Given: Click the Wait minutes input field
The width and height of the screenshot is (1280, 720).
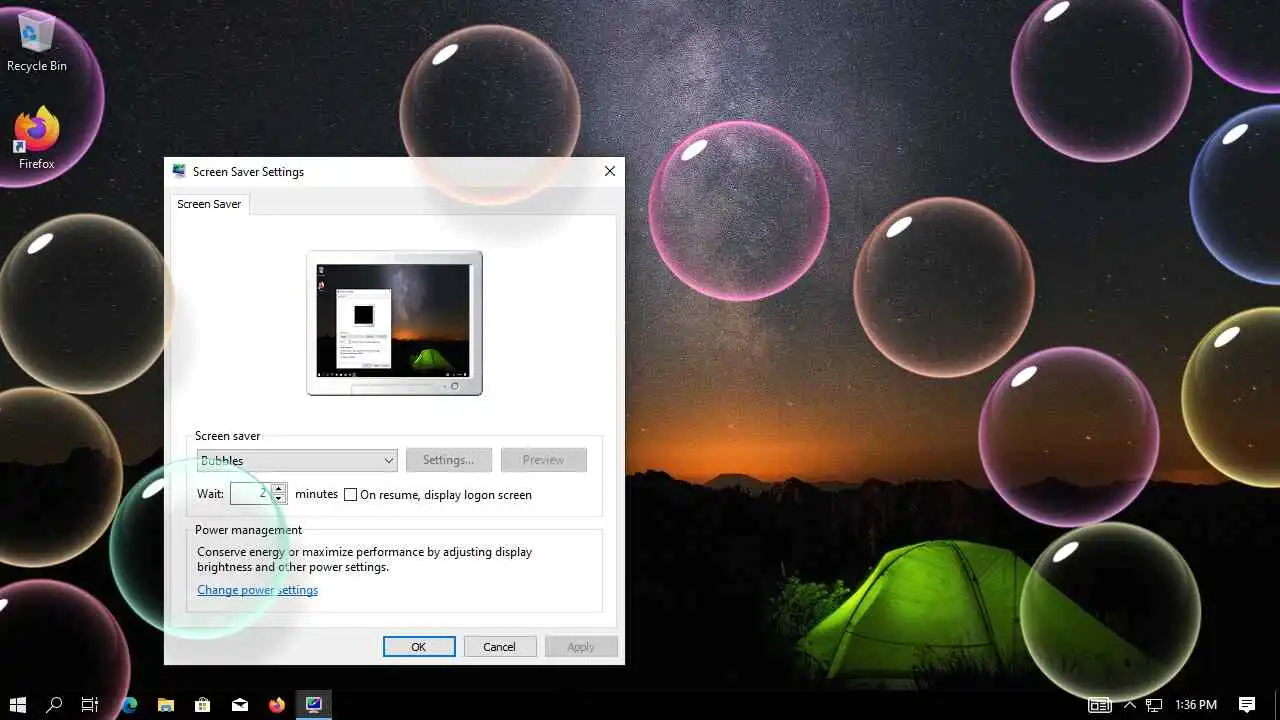Looking at the screenshot, I should 251,493.
